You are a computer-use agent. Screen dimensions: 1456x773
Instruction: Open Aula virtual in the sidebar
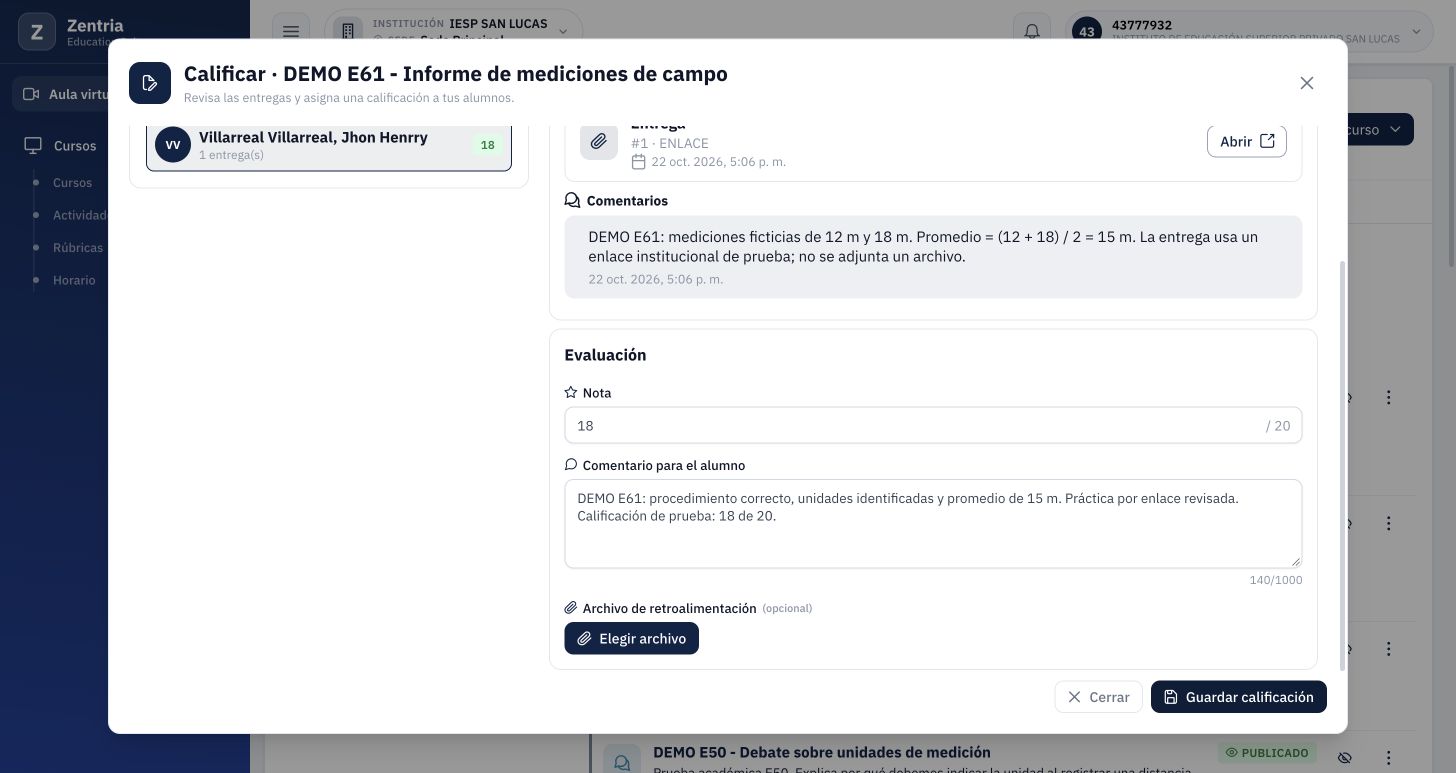click(62, 94)
